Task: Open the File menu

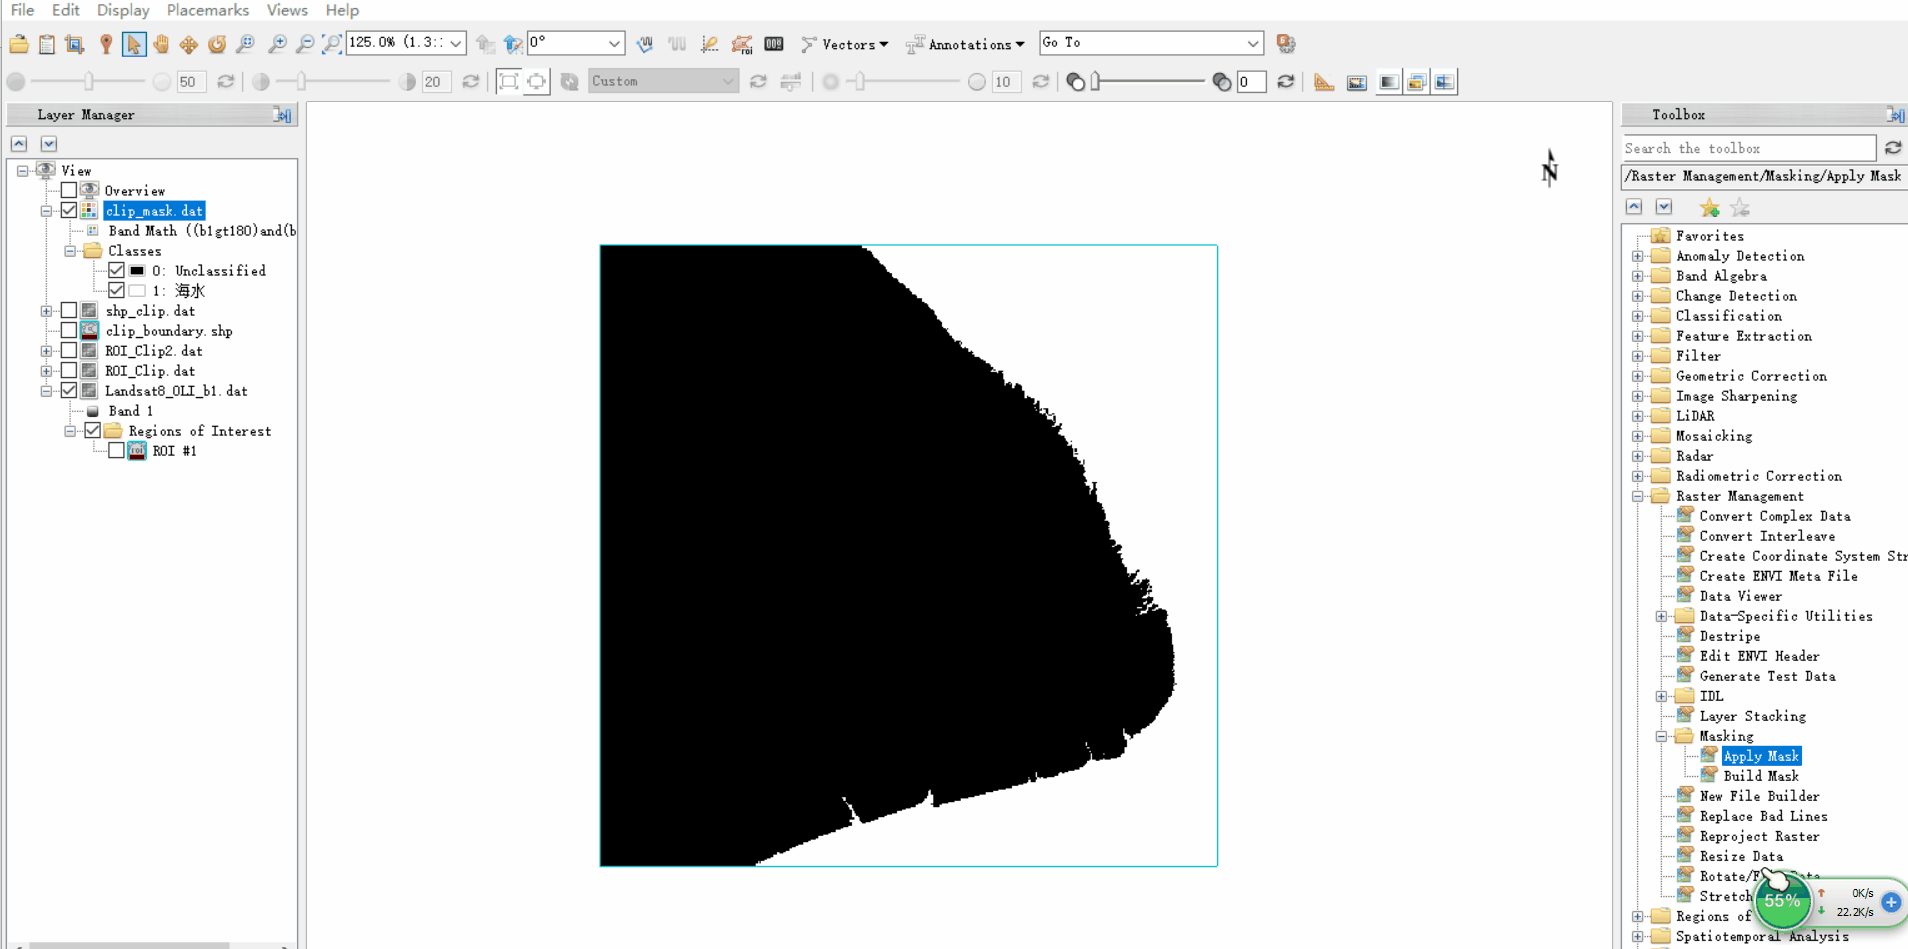Action: coord(22,10)
